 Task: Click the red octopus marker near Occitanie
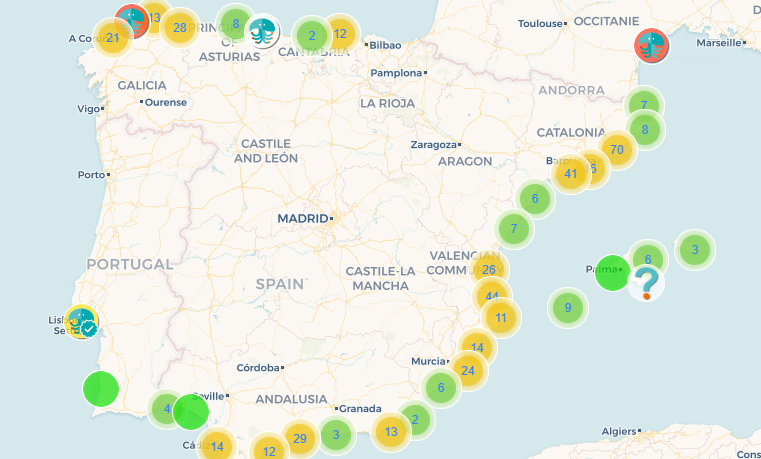pos(651,45)
